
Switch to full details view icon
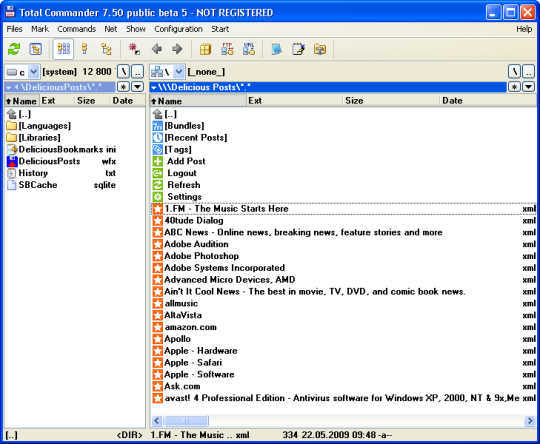click(x=85, y=49)
